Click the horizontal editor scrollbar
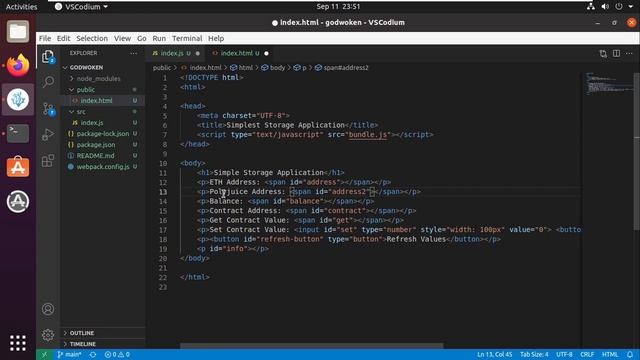 pos(311,346)
